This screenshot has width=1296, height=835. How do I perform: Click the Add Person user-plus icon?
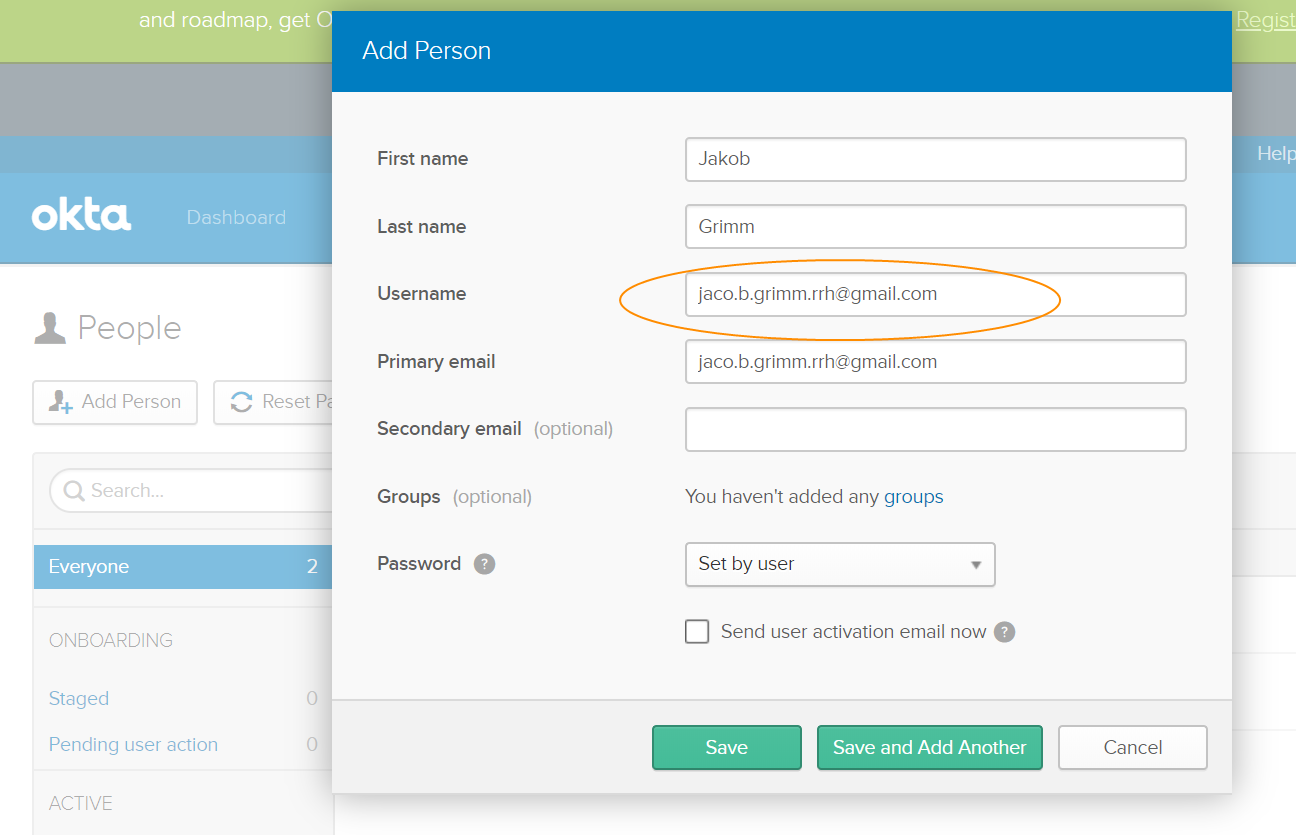[61, 402]
